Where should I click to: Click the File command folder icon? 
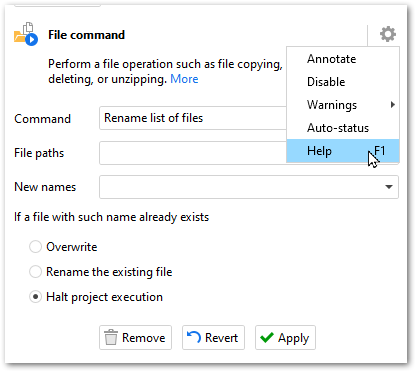[26, 34]
